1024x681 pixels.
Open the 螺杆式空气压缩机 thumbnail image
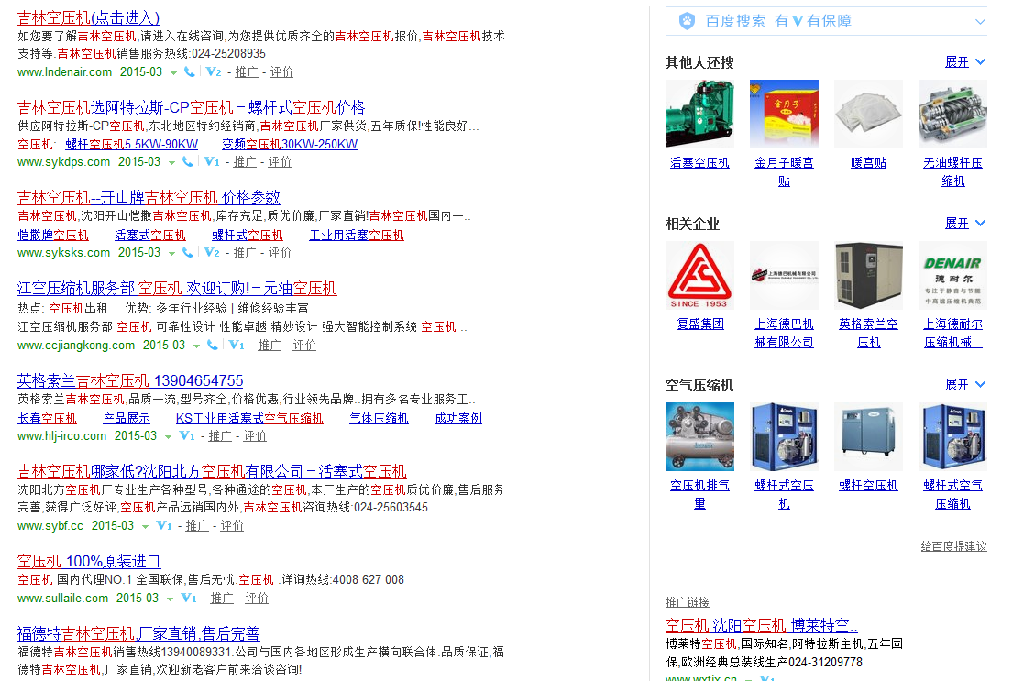(x=953, y=436)
